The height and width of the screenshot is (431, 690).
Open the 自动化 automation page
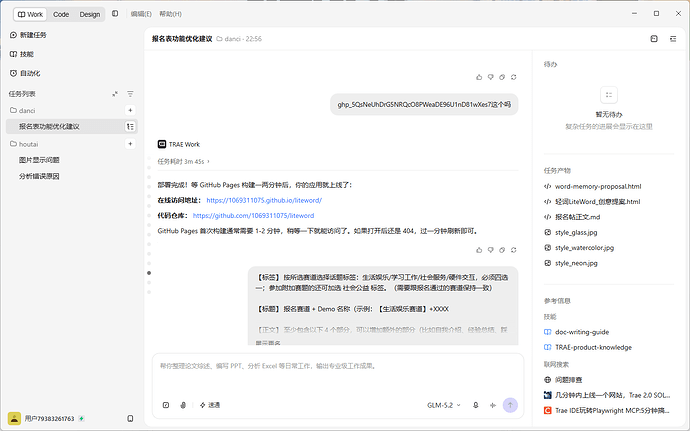point(25,73)
